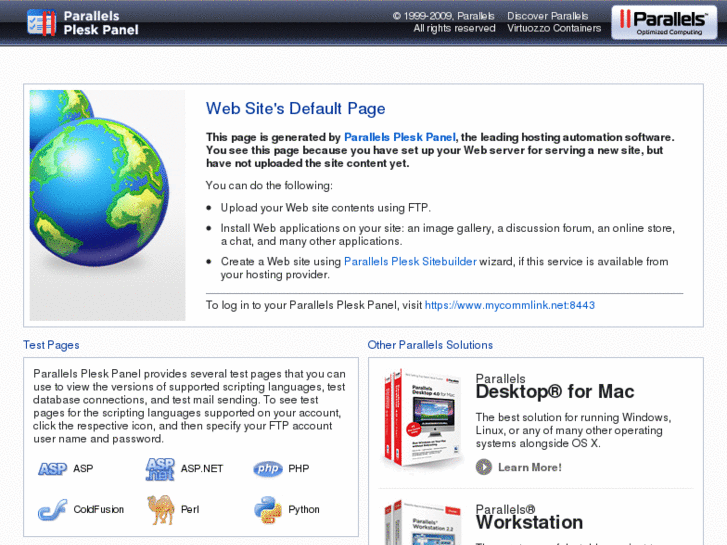Viewport: 727px width, 545px height.
Task: Click the ASP text label
Action: pos(83,469)
